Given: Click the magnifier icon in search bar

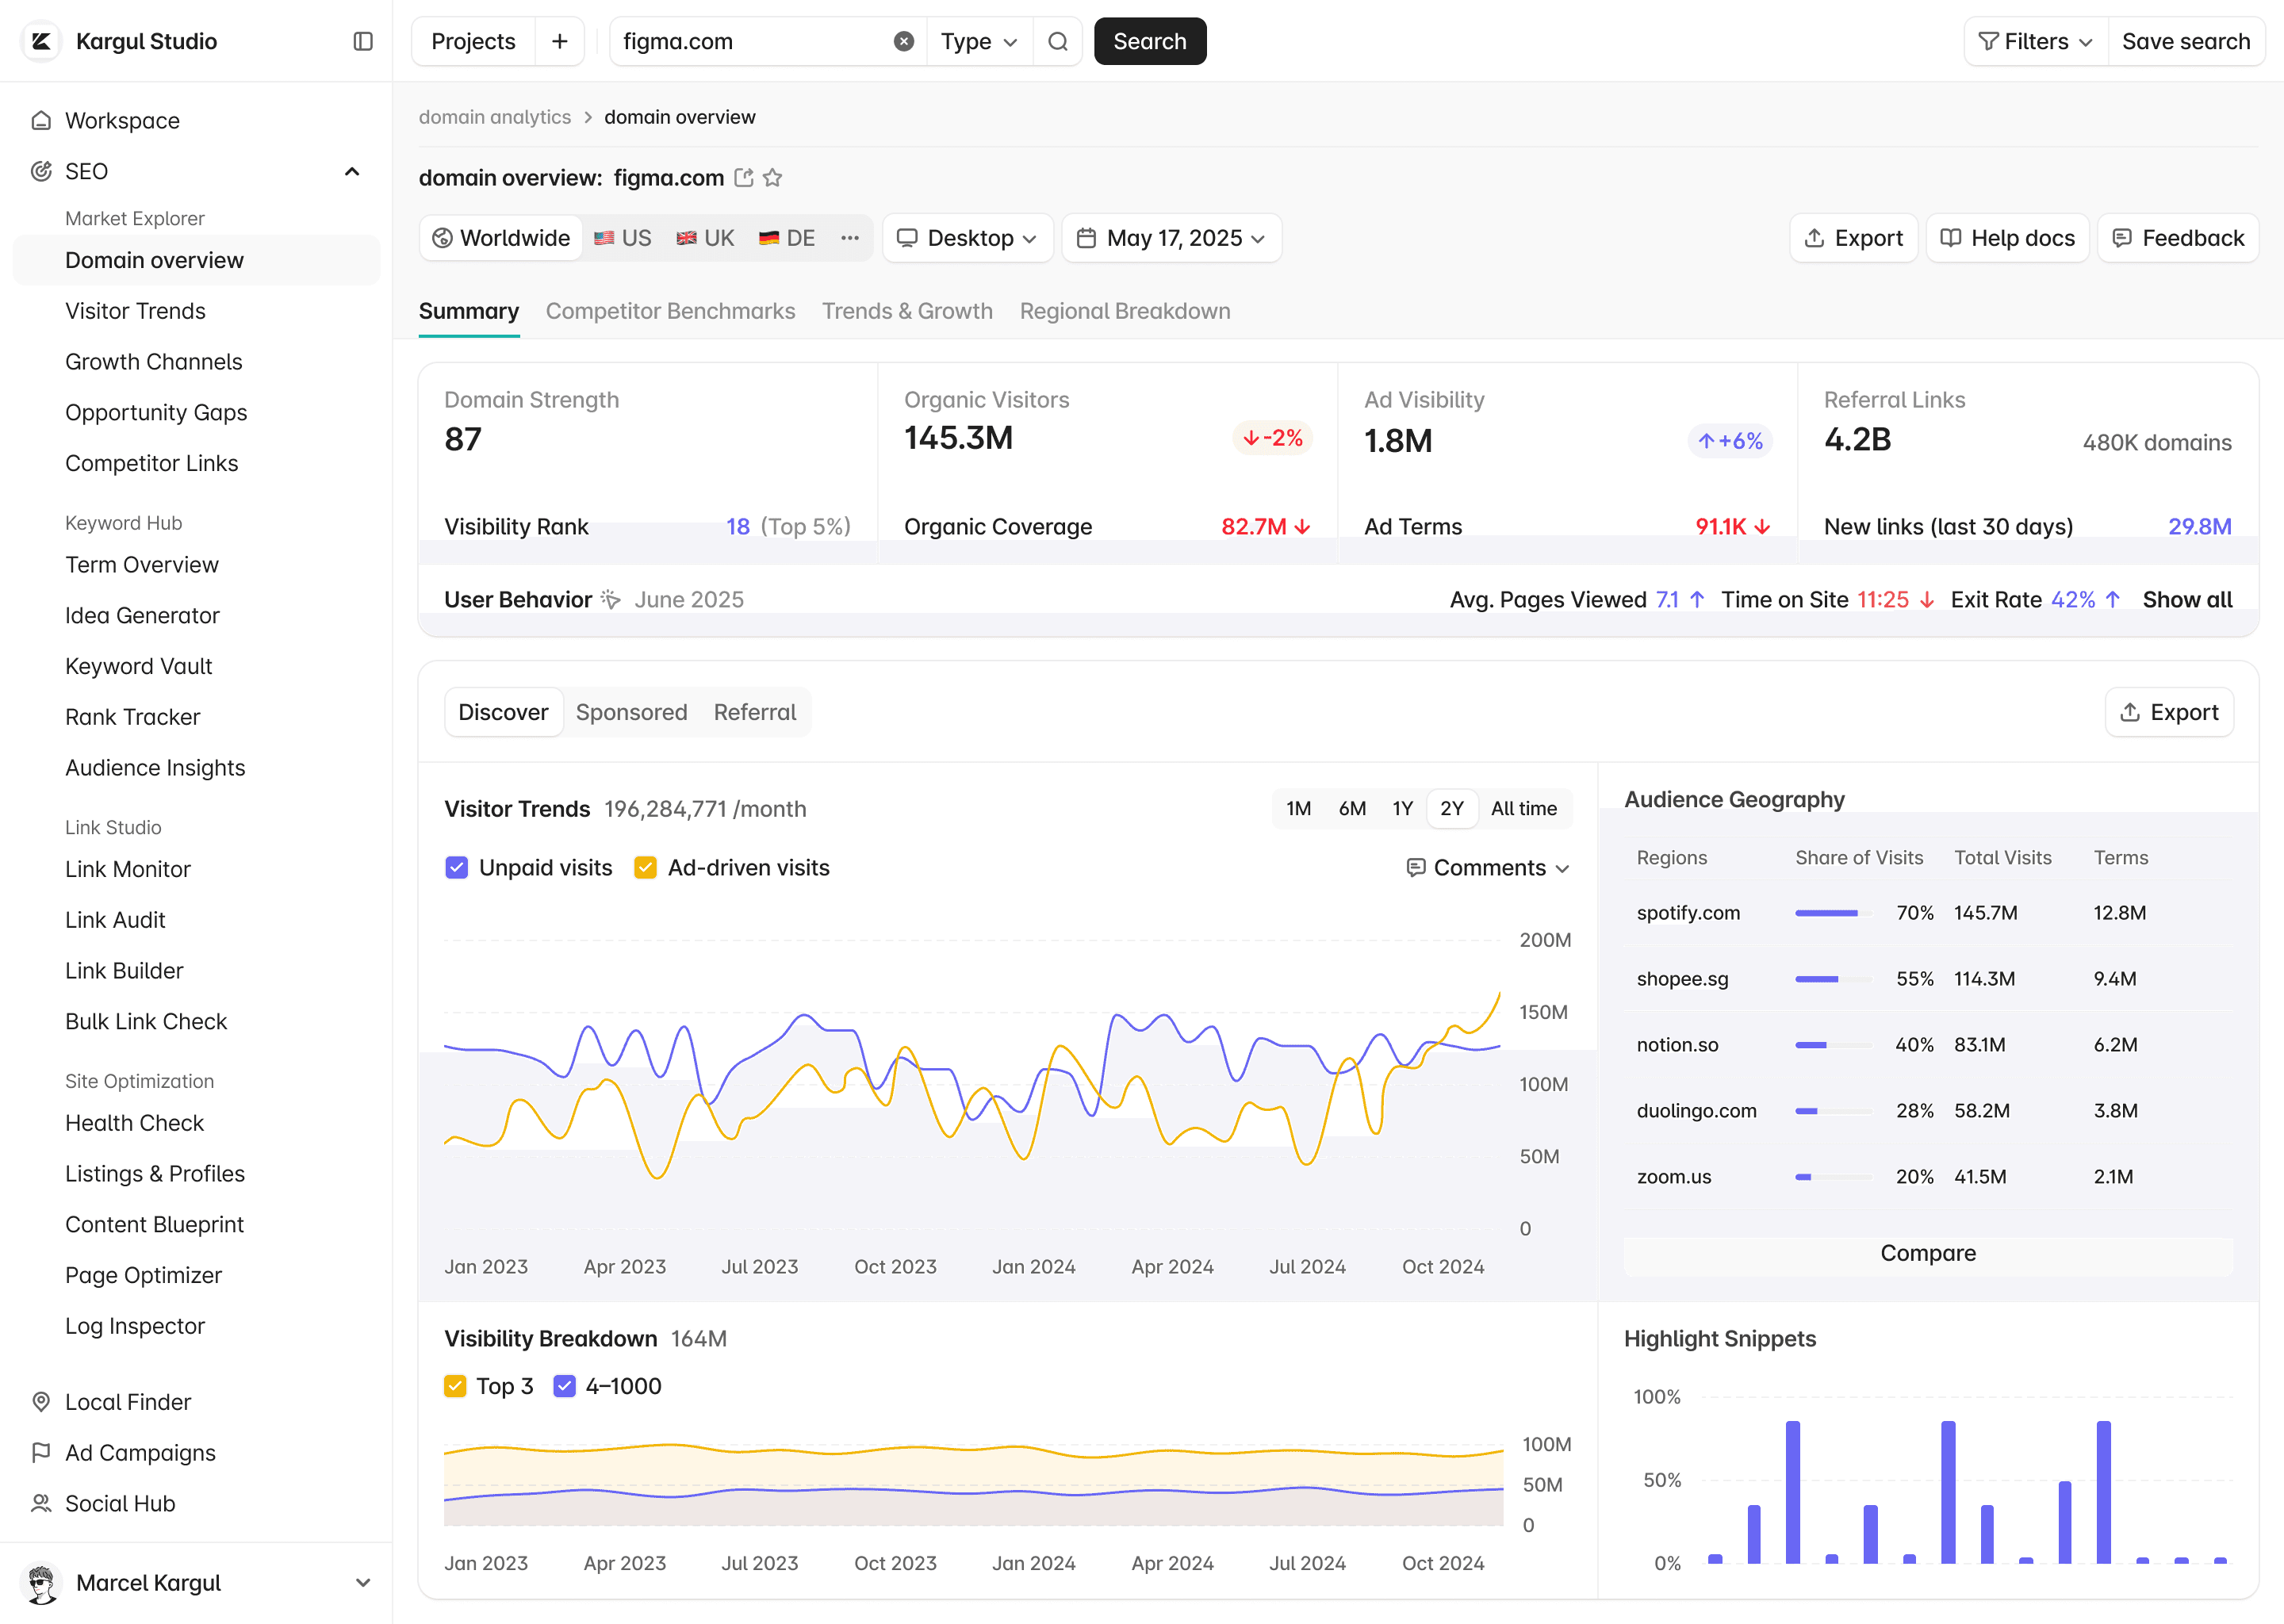Looking at the screenshot, I should tap(1057, 41).
